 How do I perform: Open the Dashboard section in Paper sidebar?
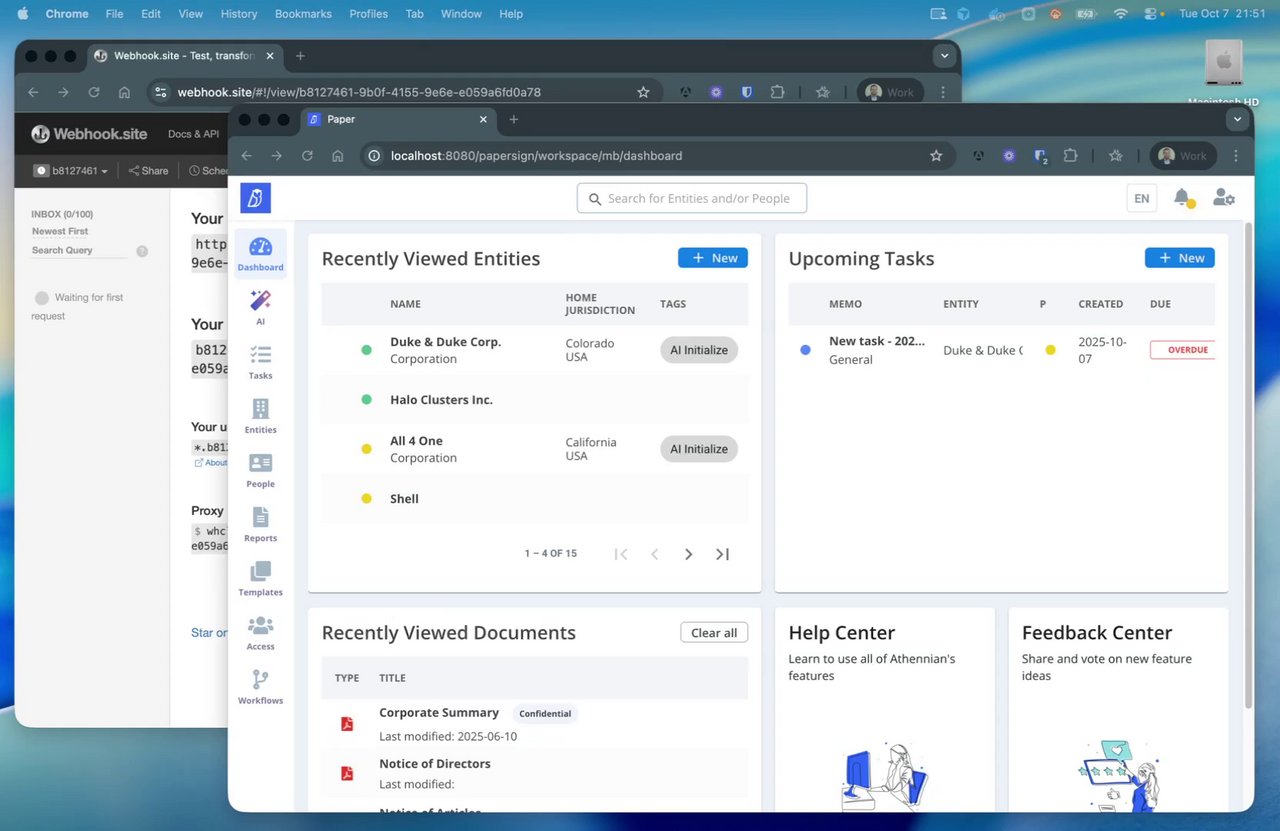[x=260, y=254]
